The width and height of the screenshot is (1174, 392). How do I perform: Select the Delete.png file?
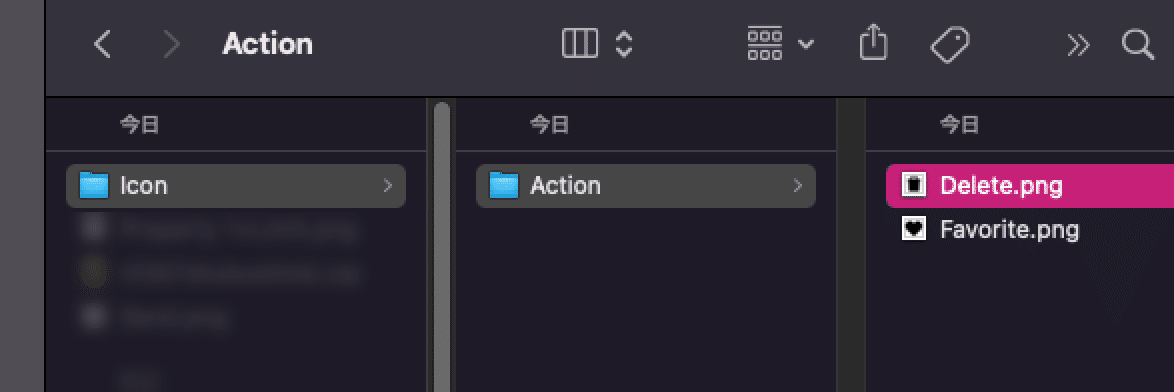point(1029,186)
